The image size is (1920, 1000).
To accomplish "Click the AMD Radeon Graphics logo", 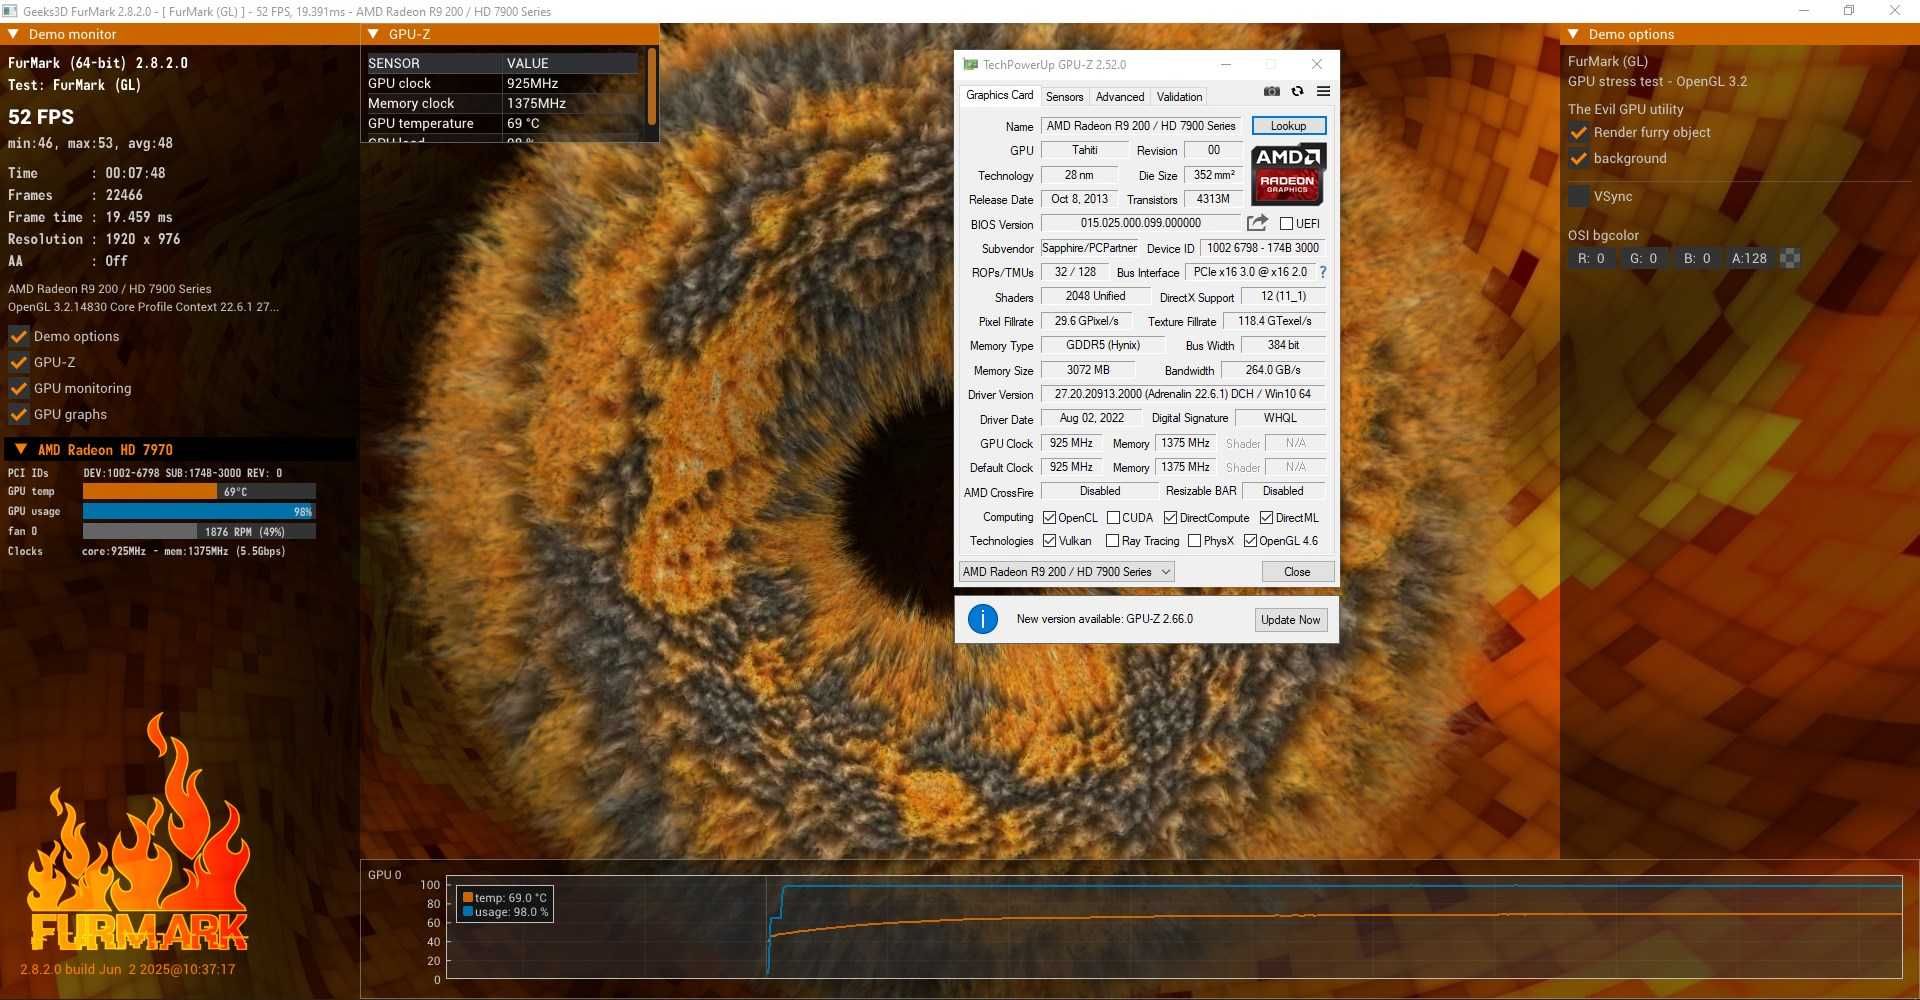I will coord(1288,174).
